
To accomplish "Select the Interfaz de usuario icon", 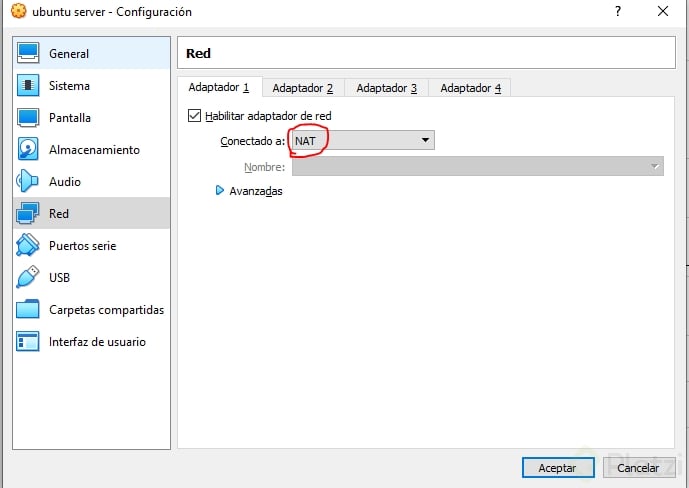I will 28,342.
